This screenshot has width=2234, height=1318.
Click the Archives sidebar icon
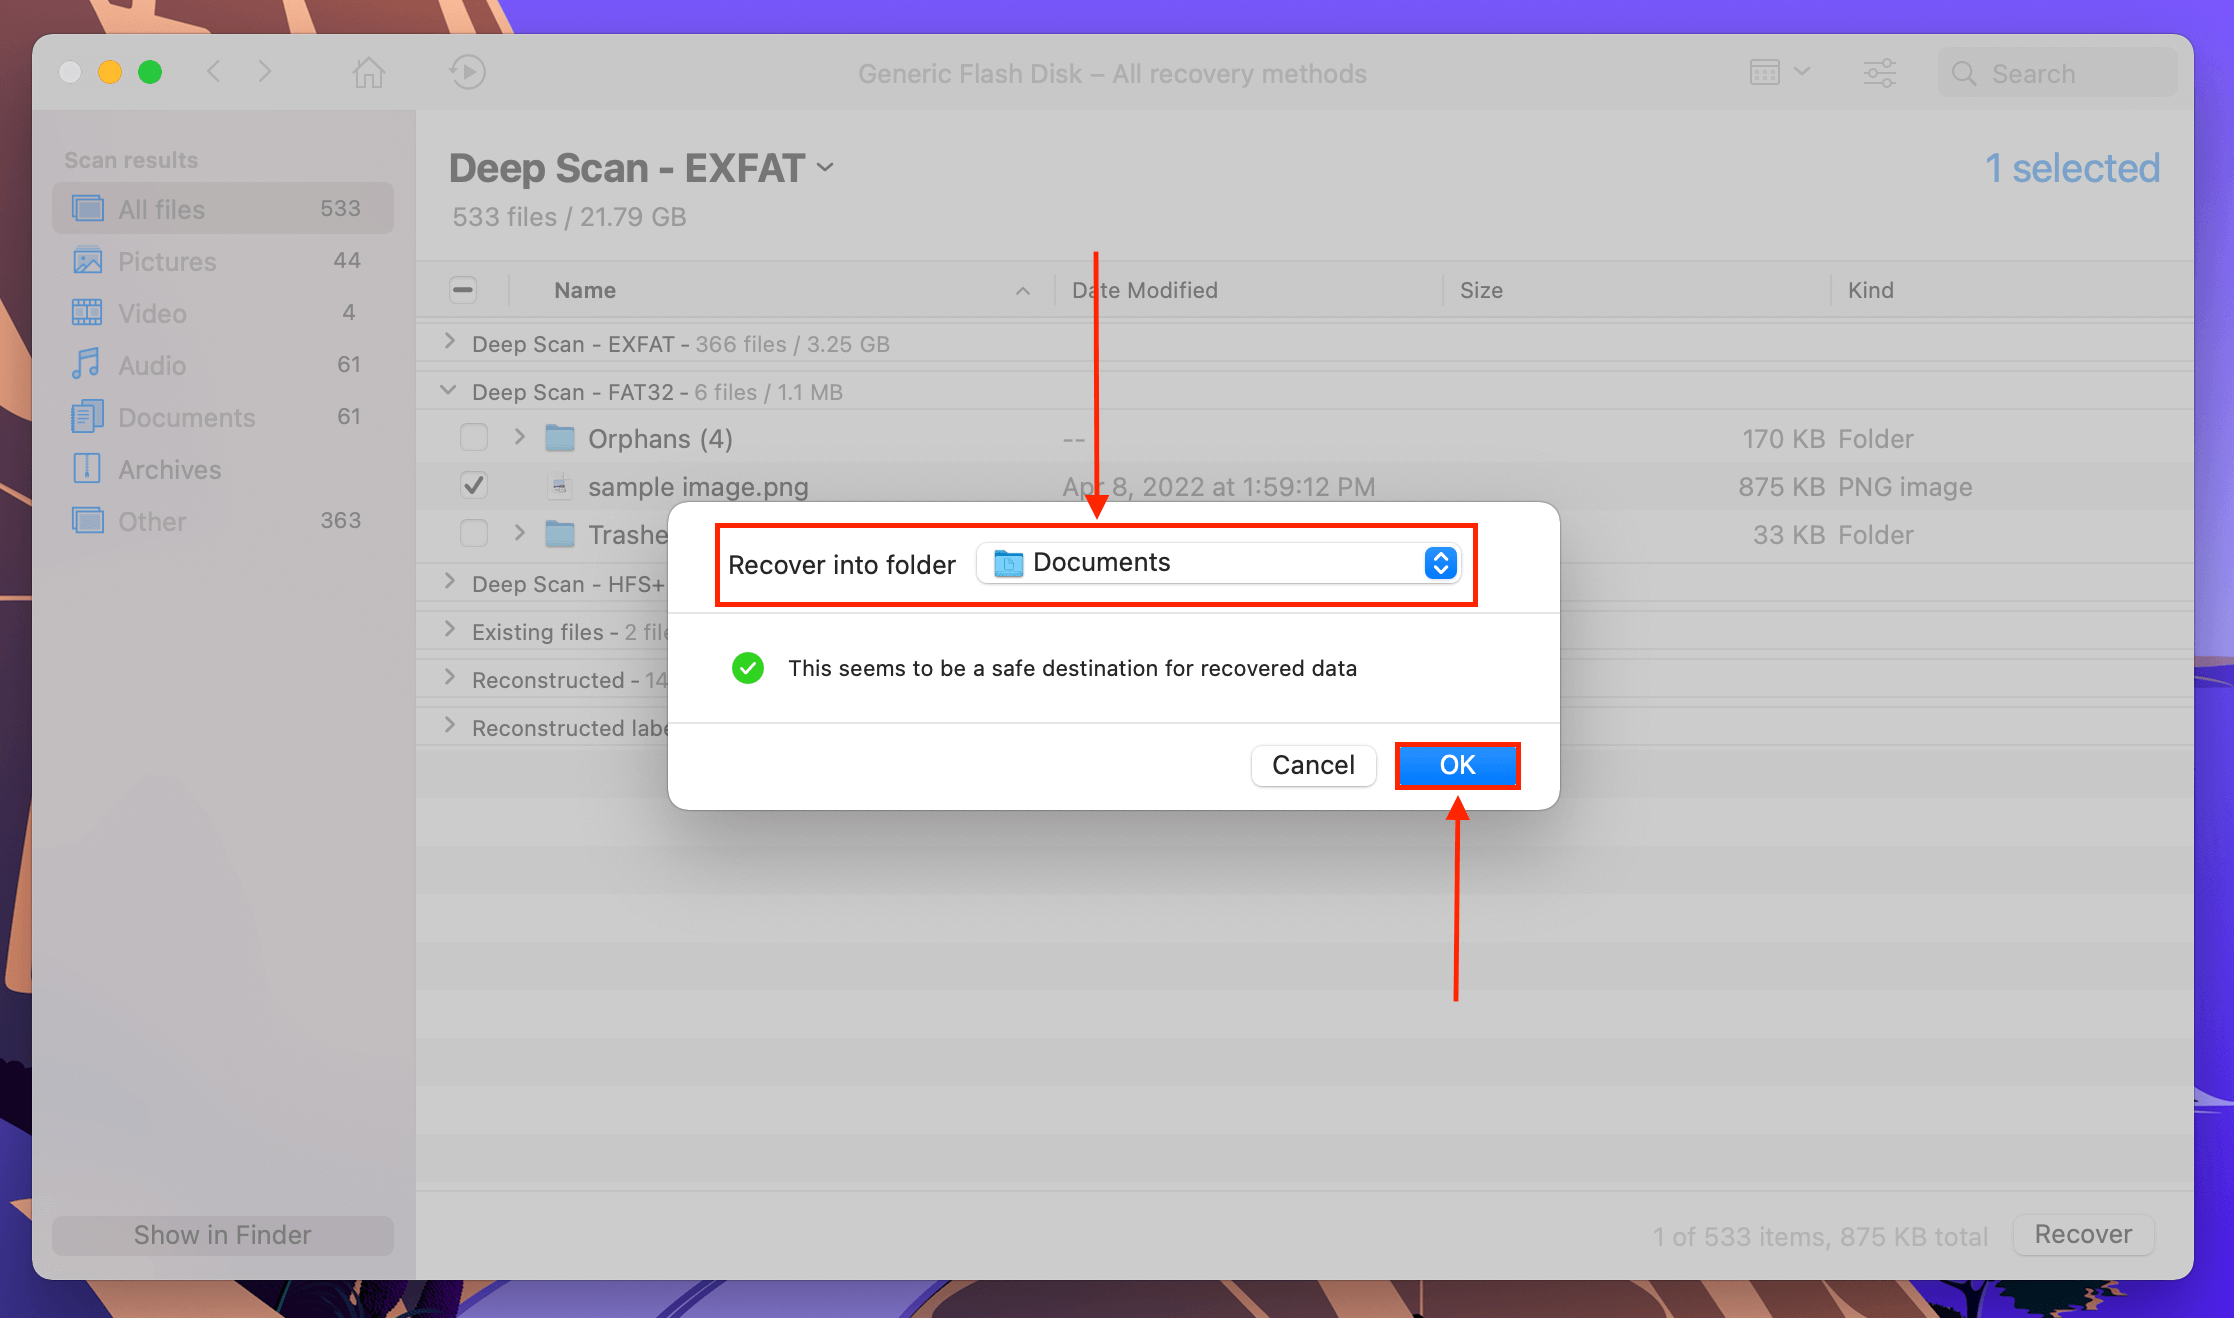(87, 468)
